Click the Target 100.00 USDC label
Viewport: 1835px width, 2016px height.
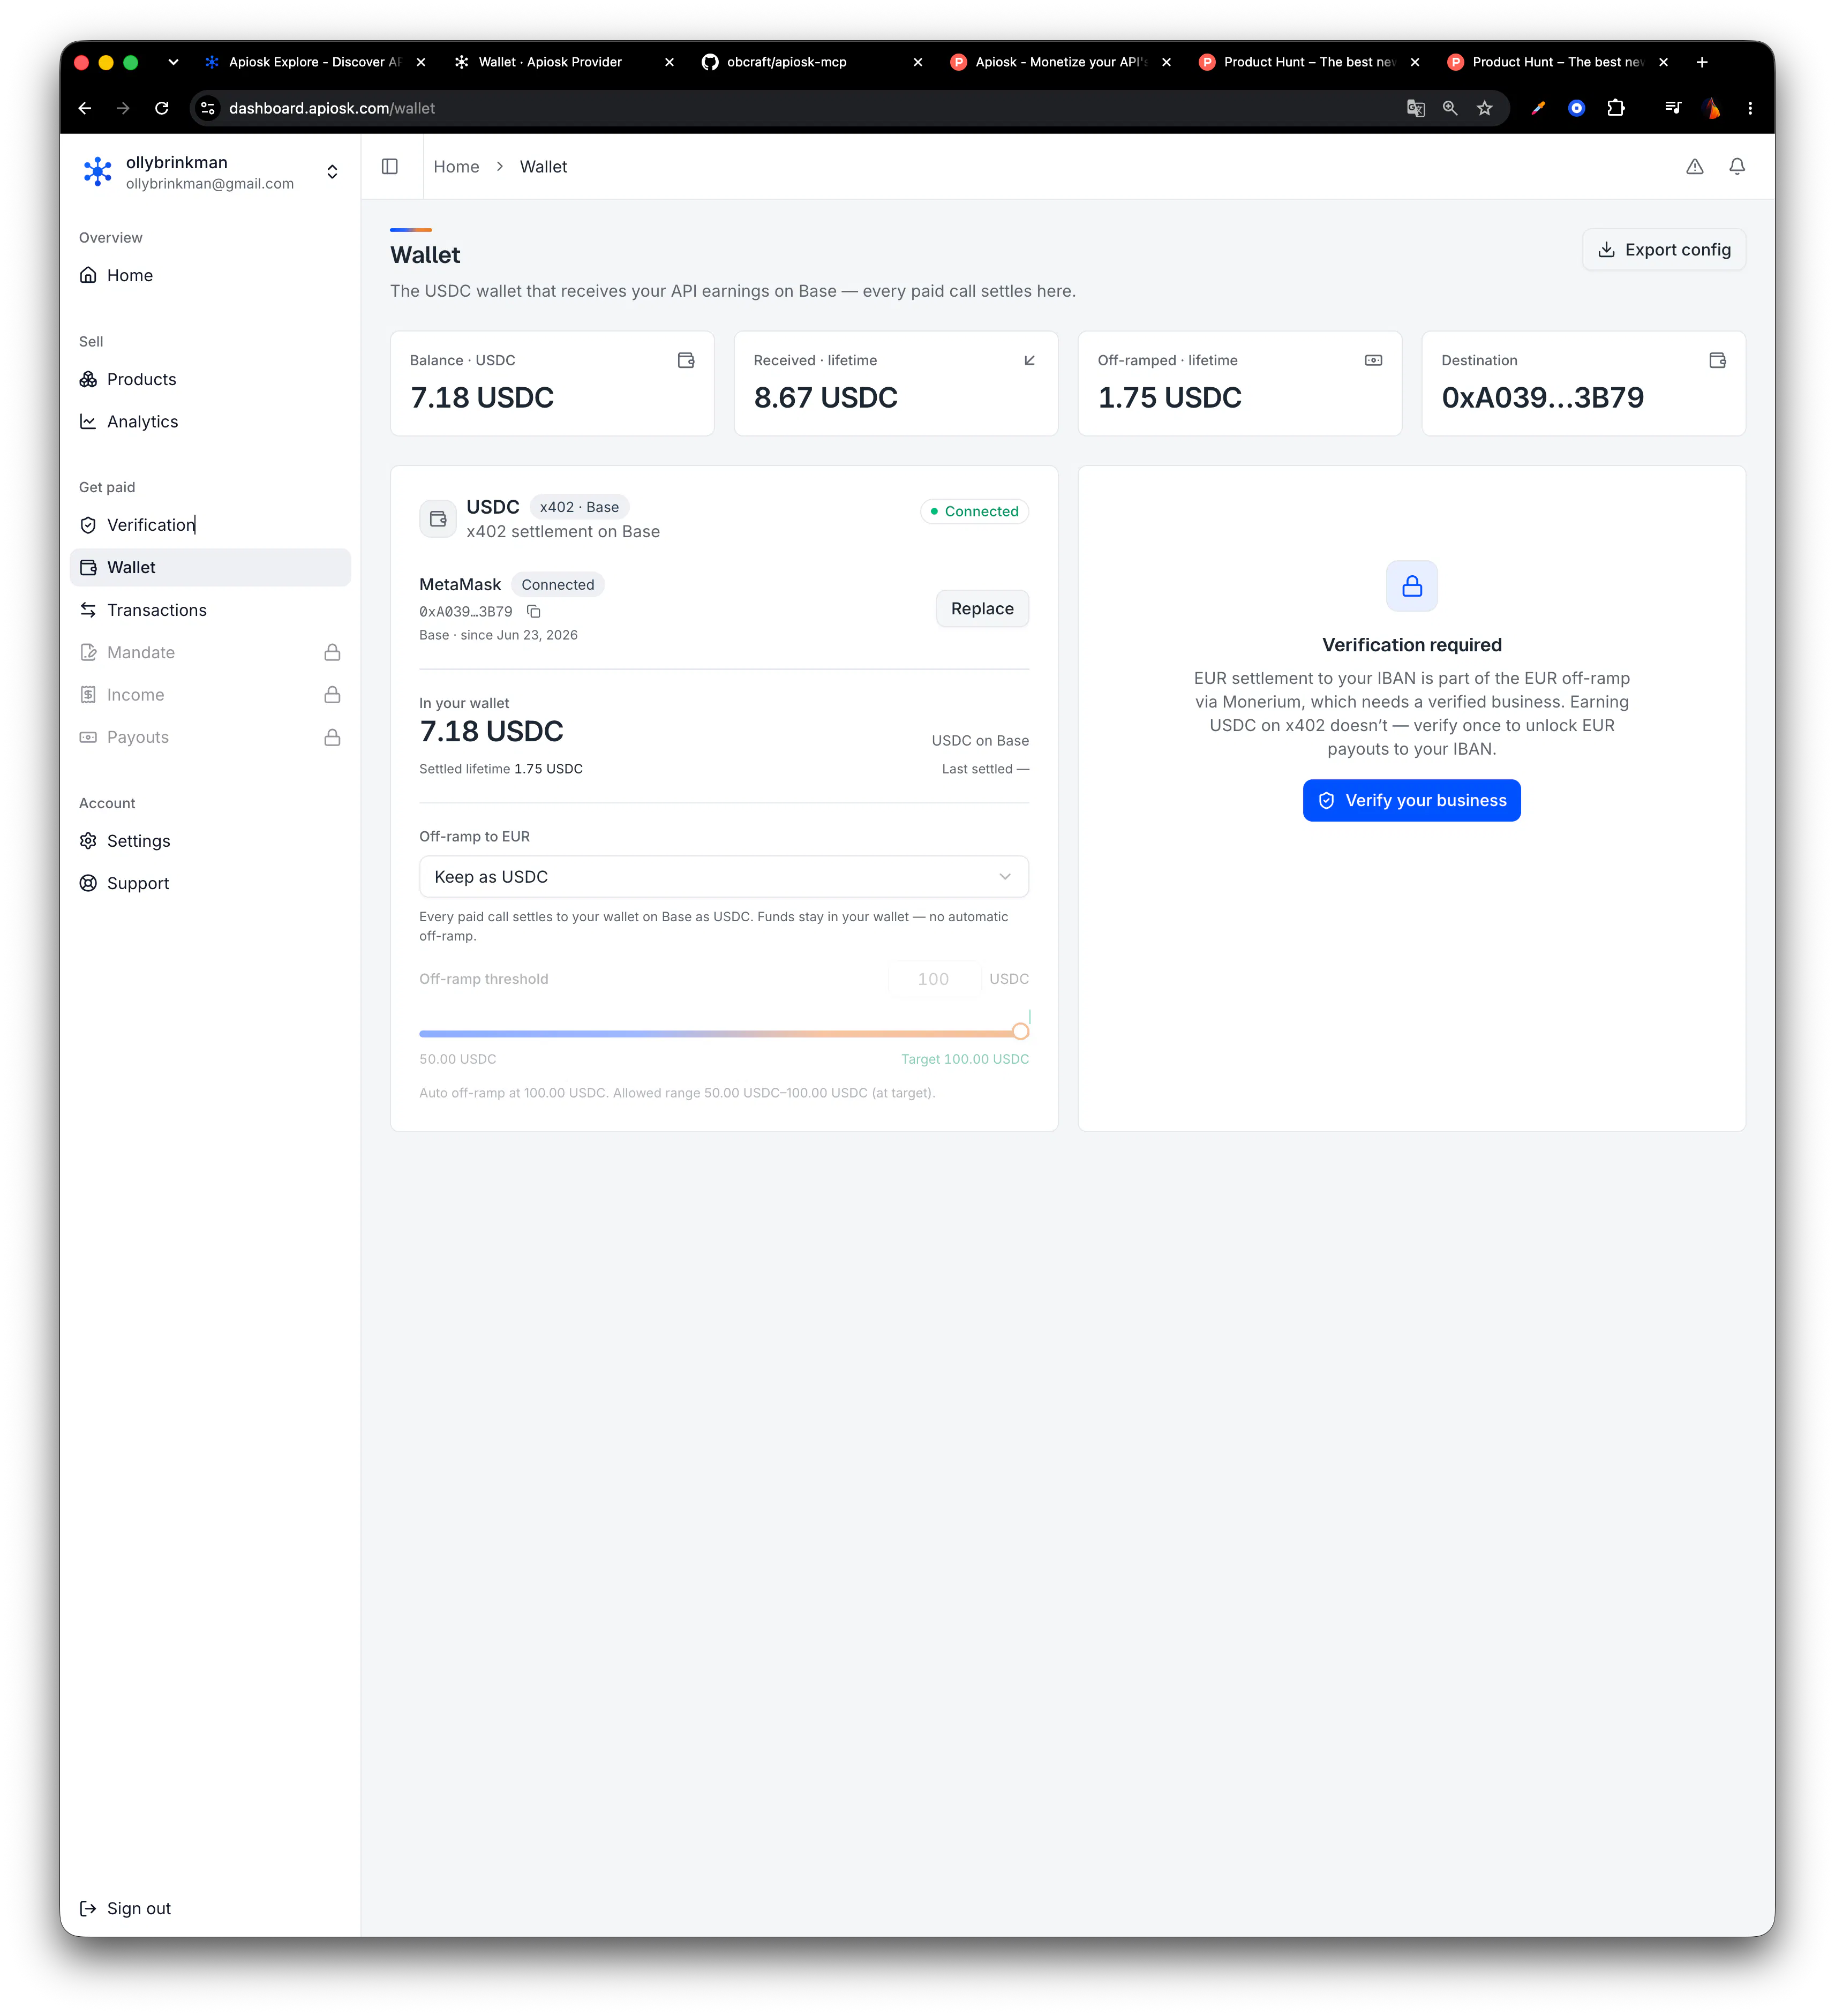964,1059
